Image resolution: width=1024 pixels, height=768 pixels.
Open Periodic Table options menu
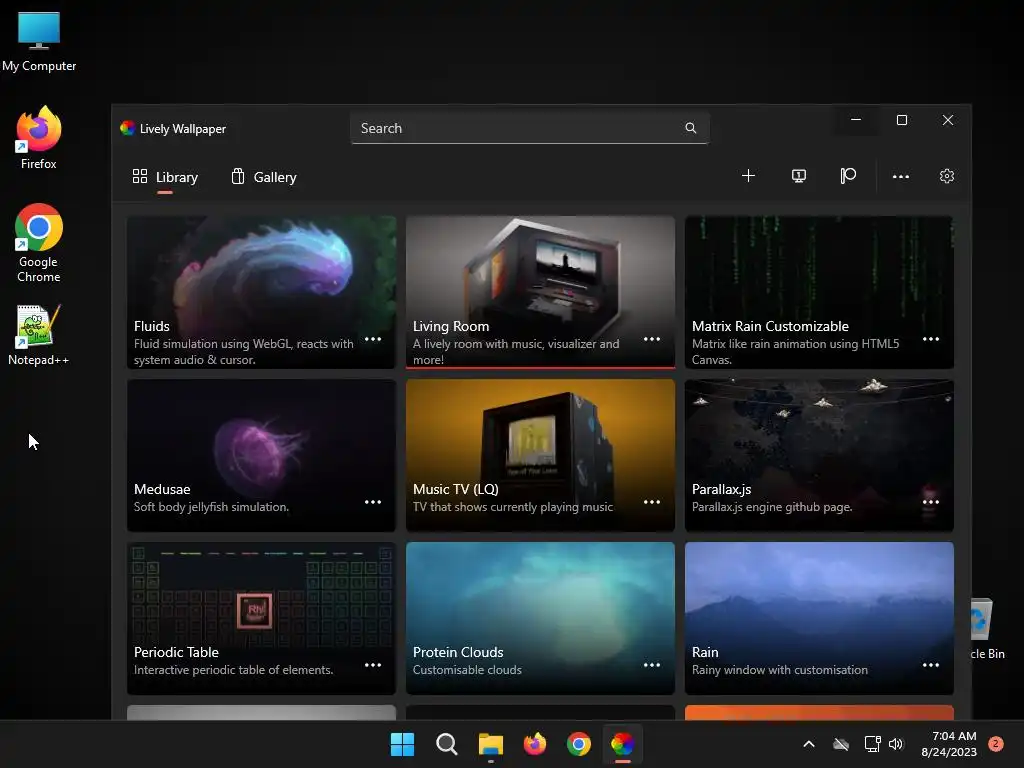coord(373,665)
